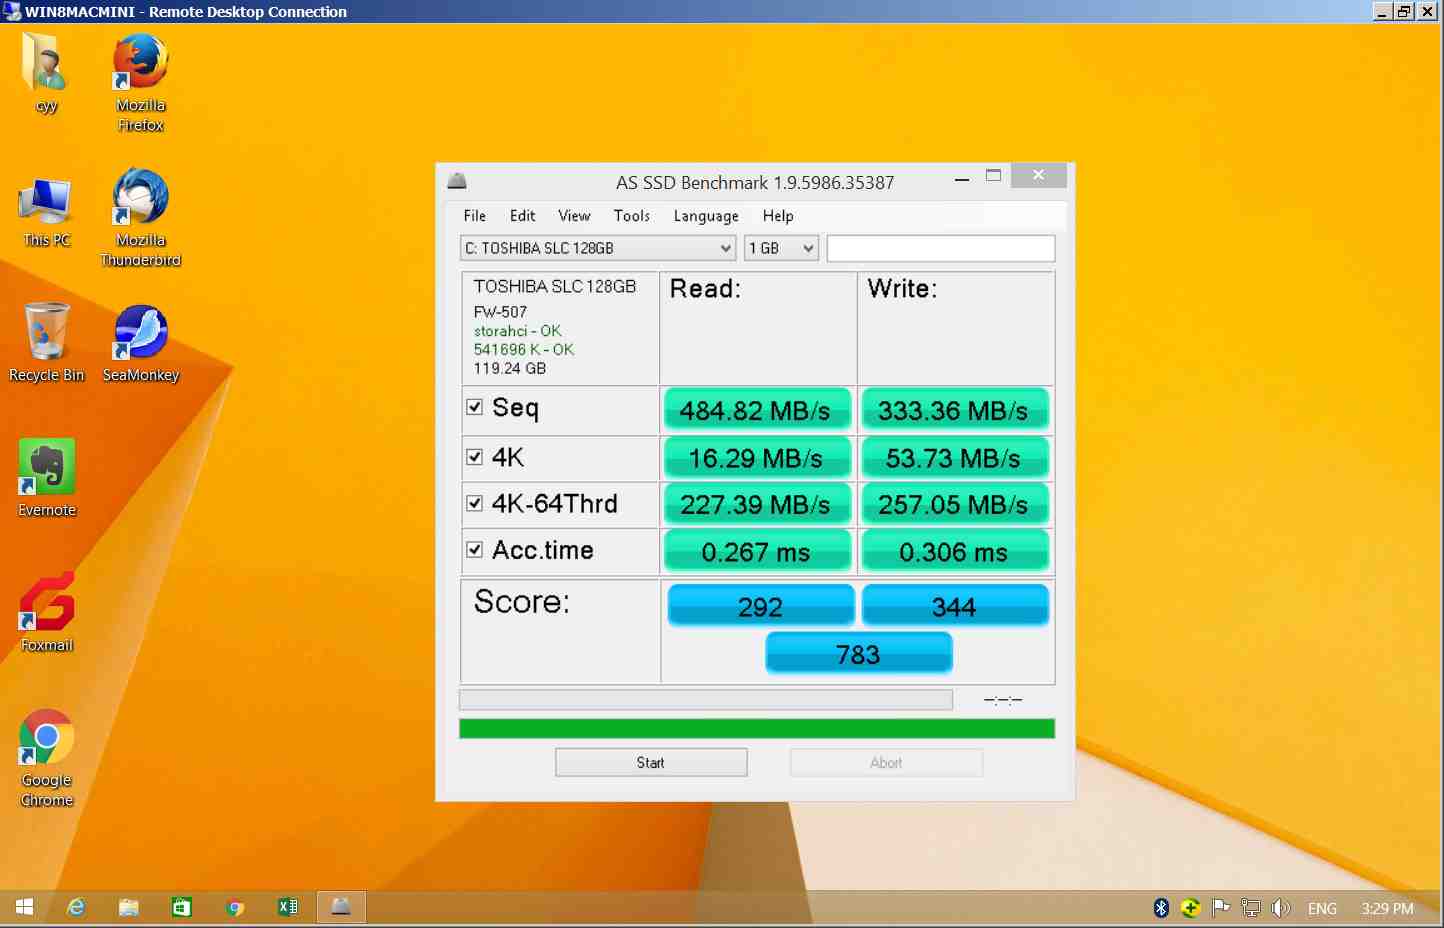This screenshot has height=928, width=1444.
Task: Launch the Mozilla Firefox desktop shortcut
Action: (140, 83)
